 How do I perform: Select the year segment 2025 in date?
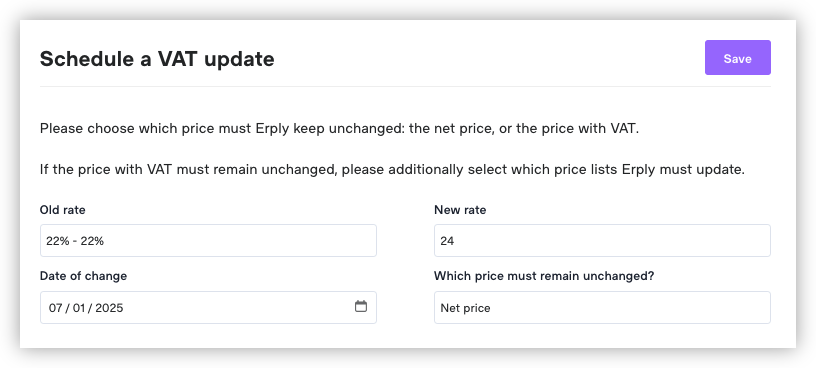109,308
